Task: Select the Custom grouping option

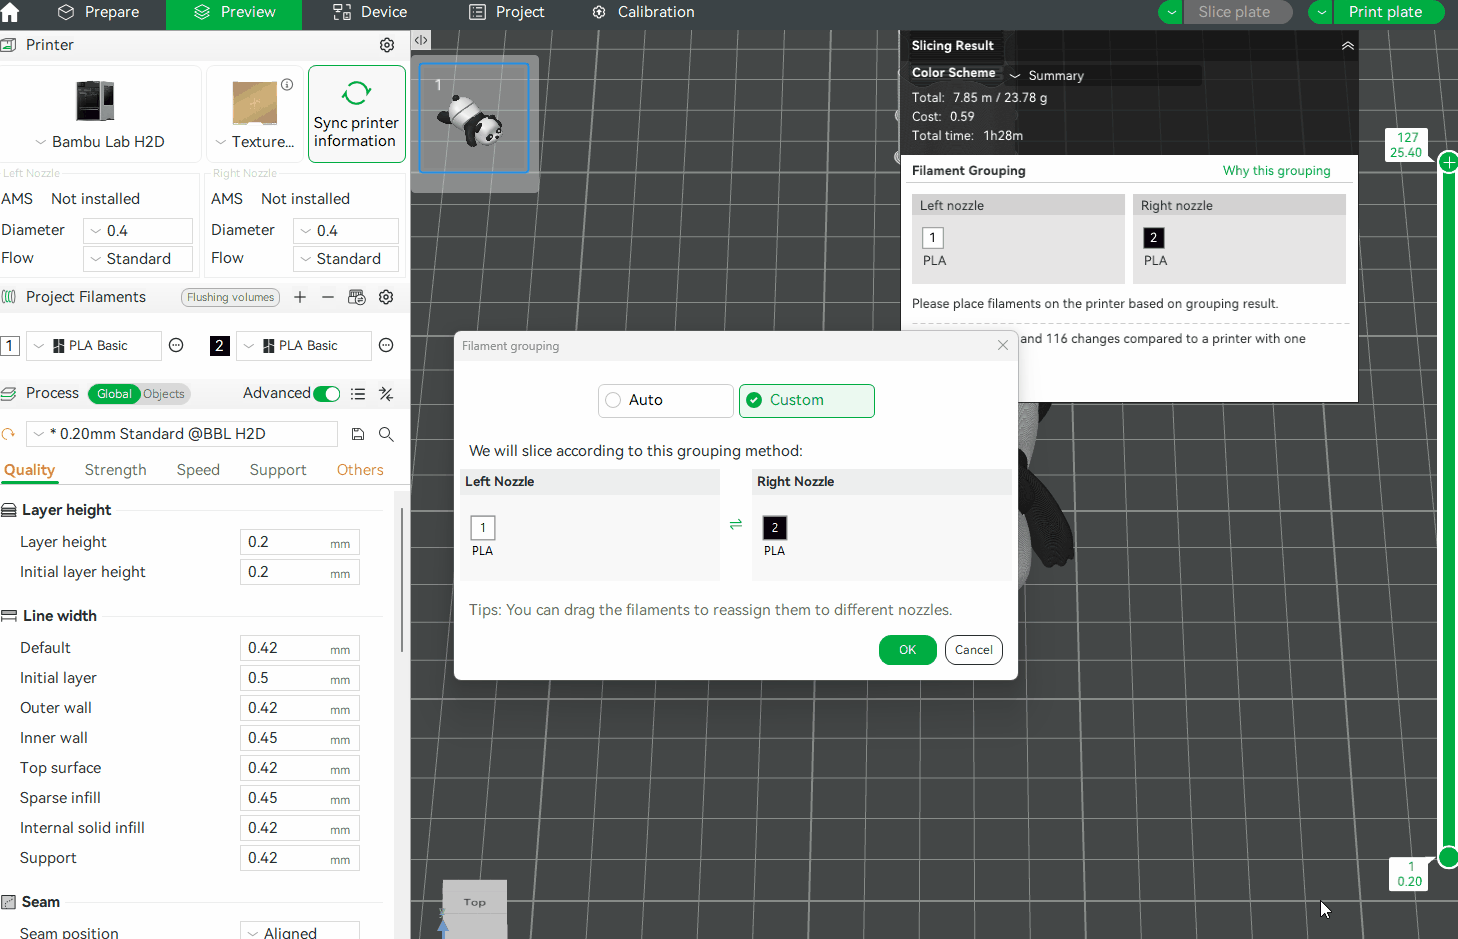Action: tap(806, 400)
